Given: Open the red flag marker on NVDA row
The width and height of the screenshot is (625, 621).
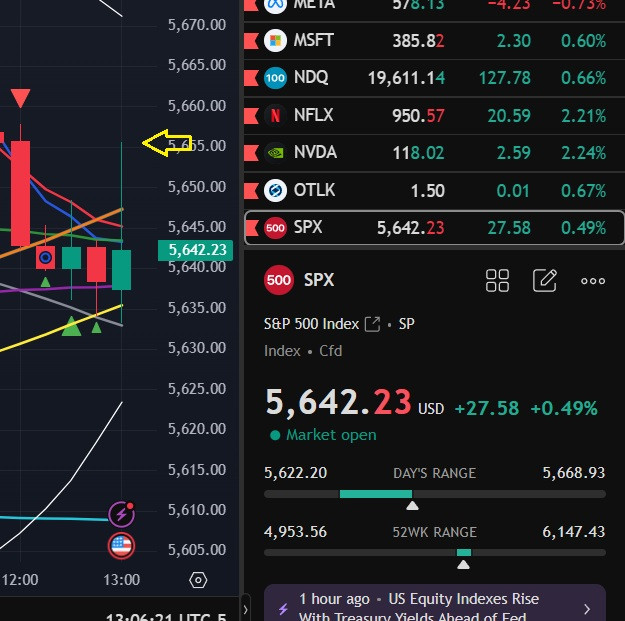Looking at the screenshot, I should pyautogui.click(x=251, y=153).
